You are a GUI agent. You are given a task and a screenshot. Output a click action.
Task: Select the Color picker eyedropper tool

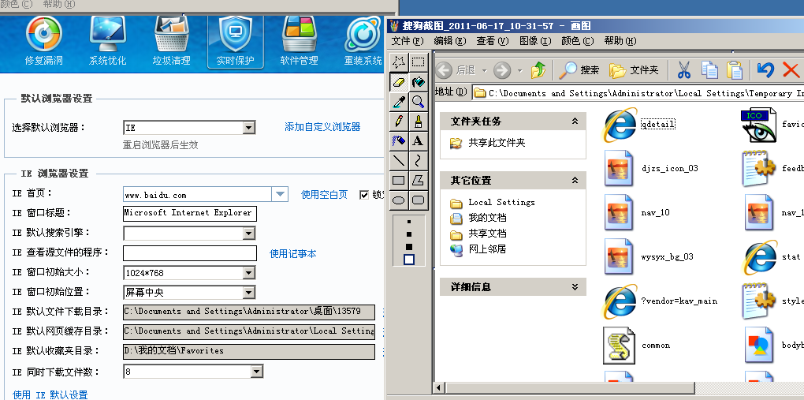pyautogui.click(x=399, y=101)
